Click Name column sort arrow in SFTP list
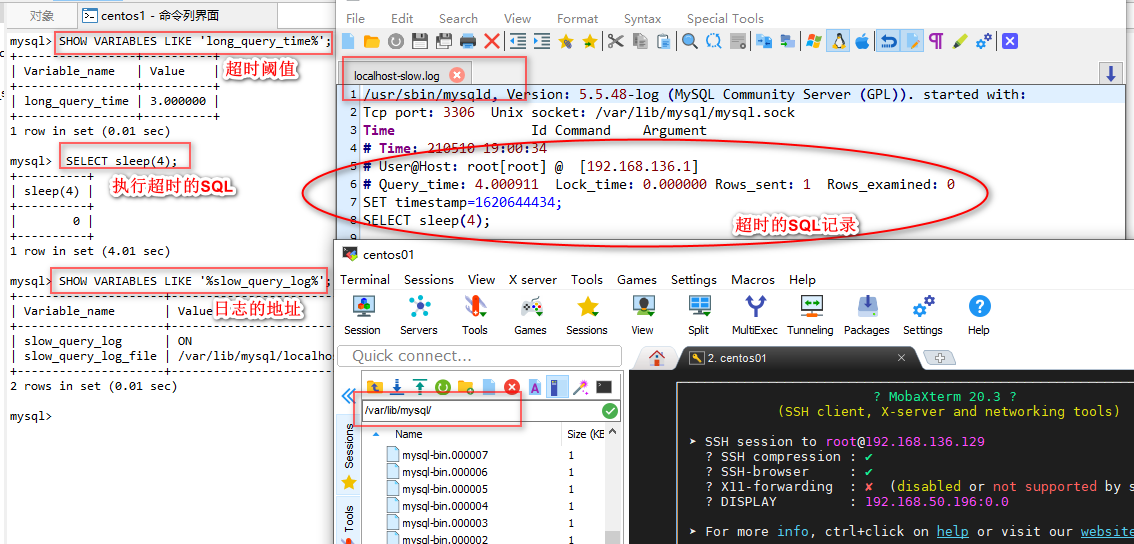 pos(375,435)
